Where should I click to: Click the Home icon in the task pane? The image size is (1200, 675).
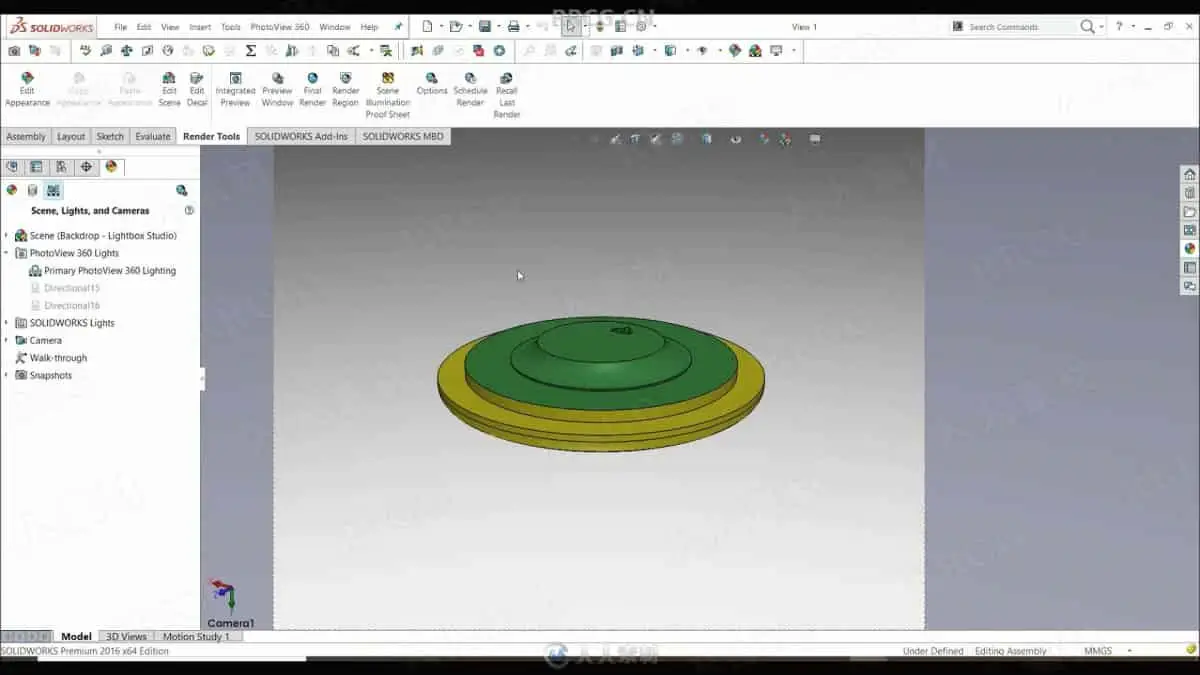point(1189,174)
